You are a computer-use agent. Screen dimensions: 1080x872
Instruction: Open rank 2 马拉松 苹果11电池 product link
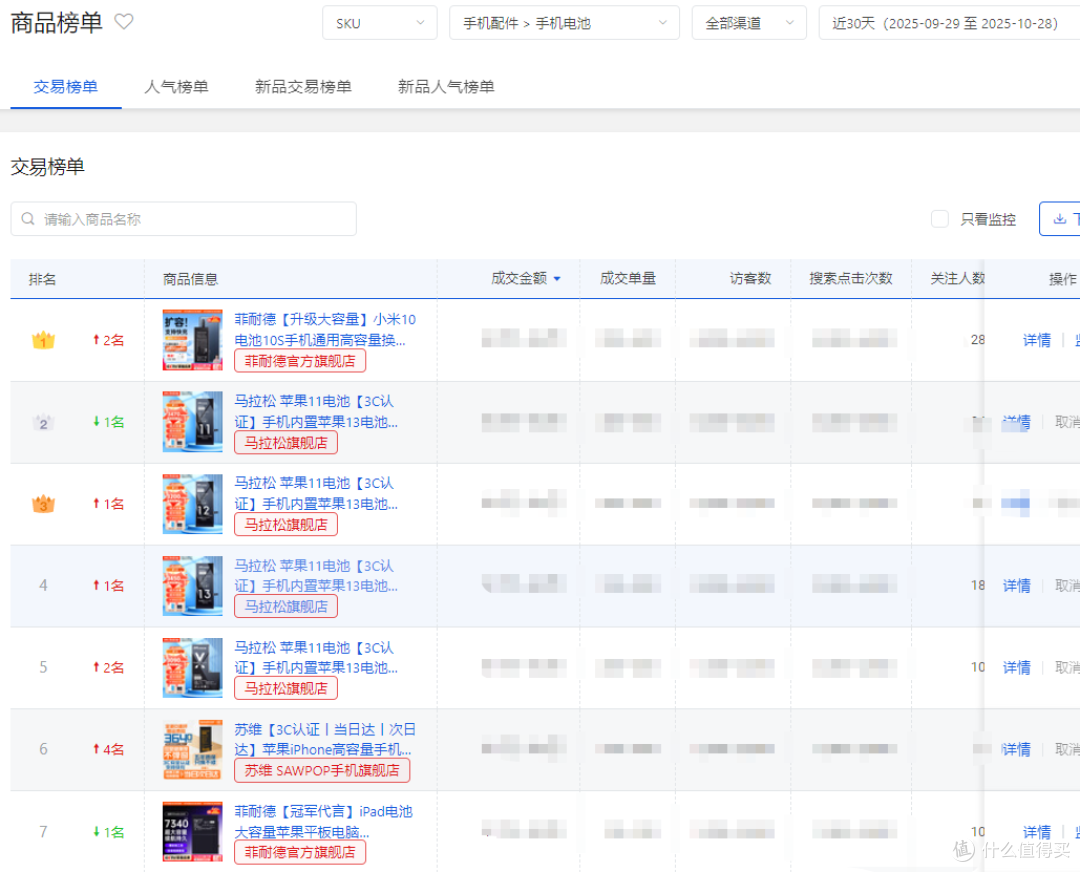pos(316,411)
